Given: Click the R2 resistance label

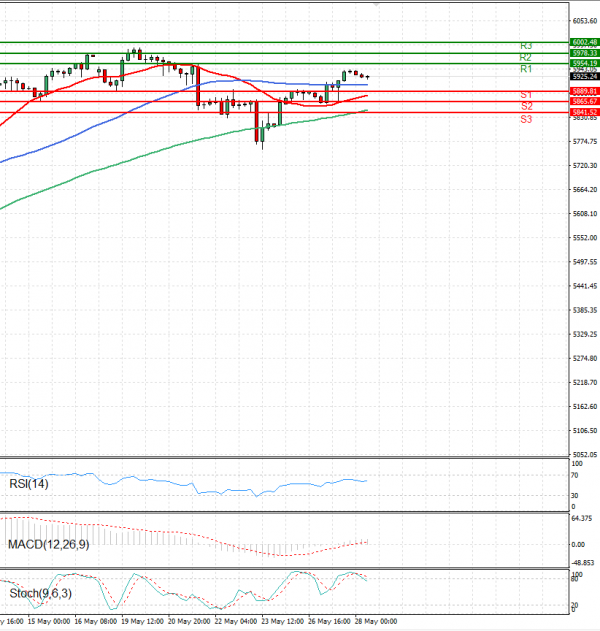Looking at the screenshot, I should click(526, 58).
